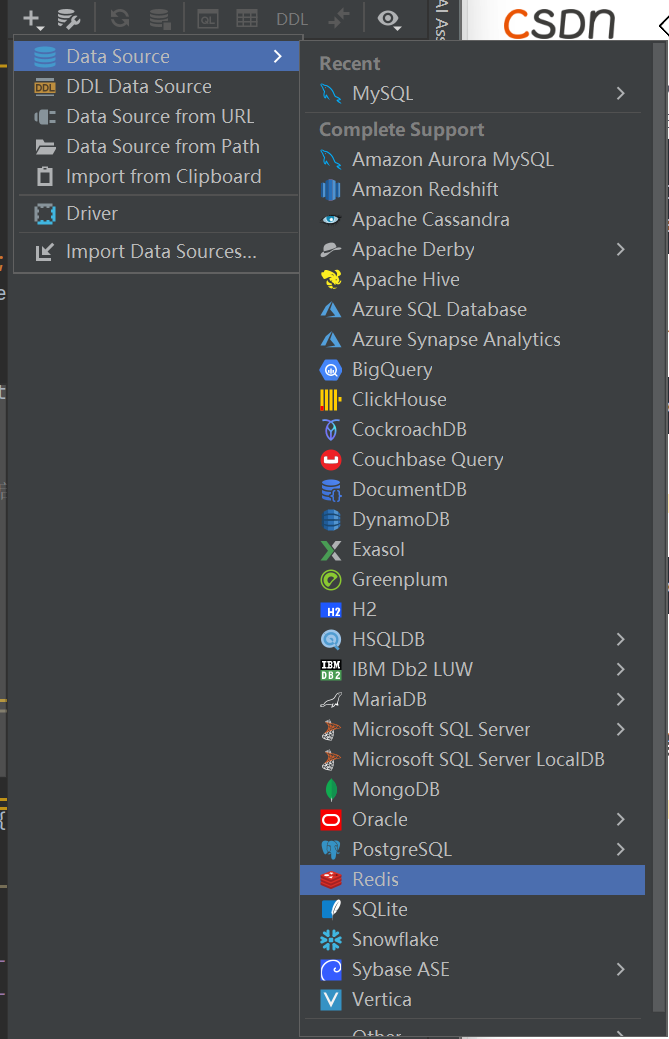669x1039 pixels.
Task: Open Import Data Sources... option
Action: [x=156, y=252]
